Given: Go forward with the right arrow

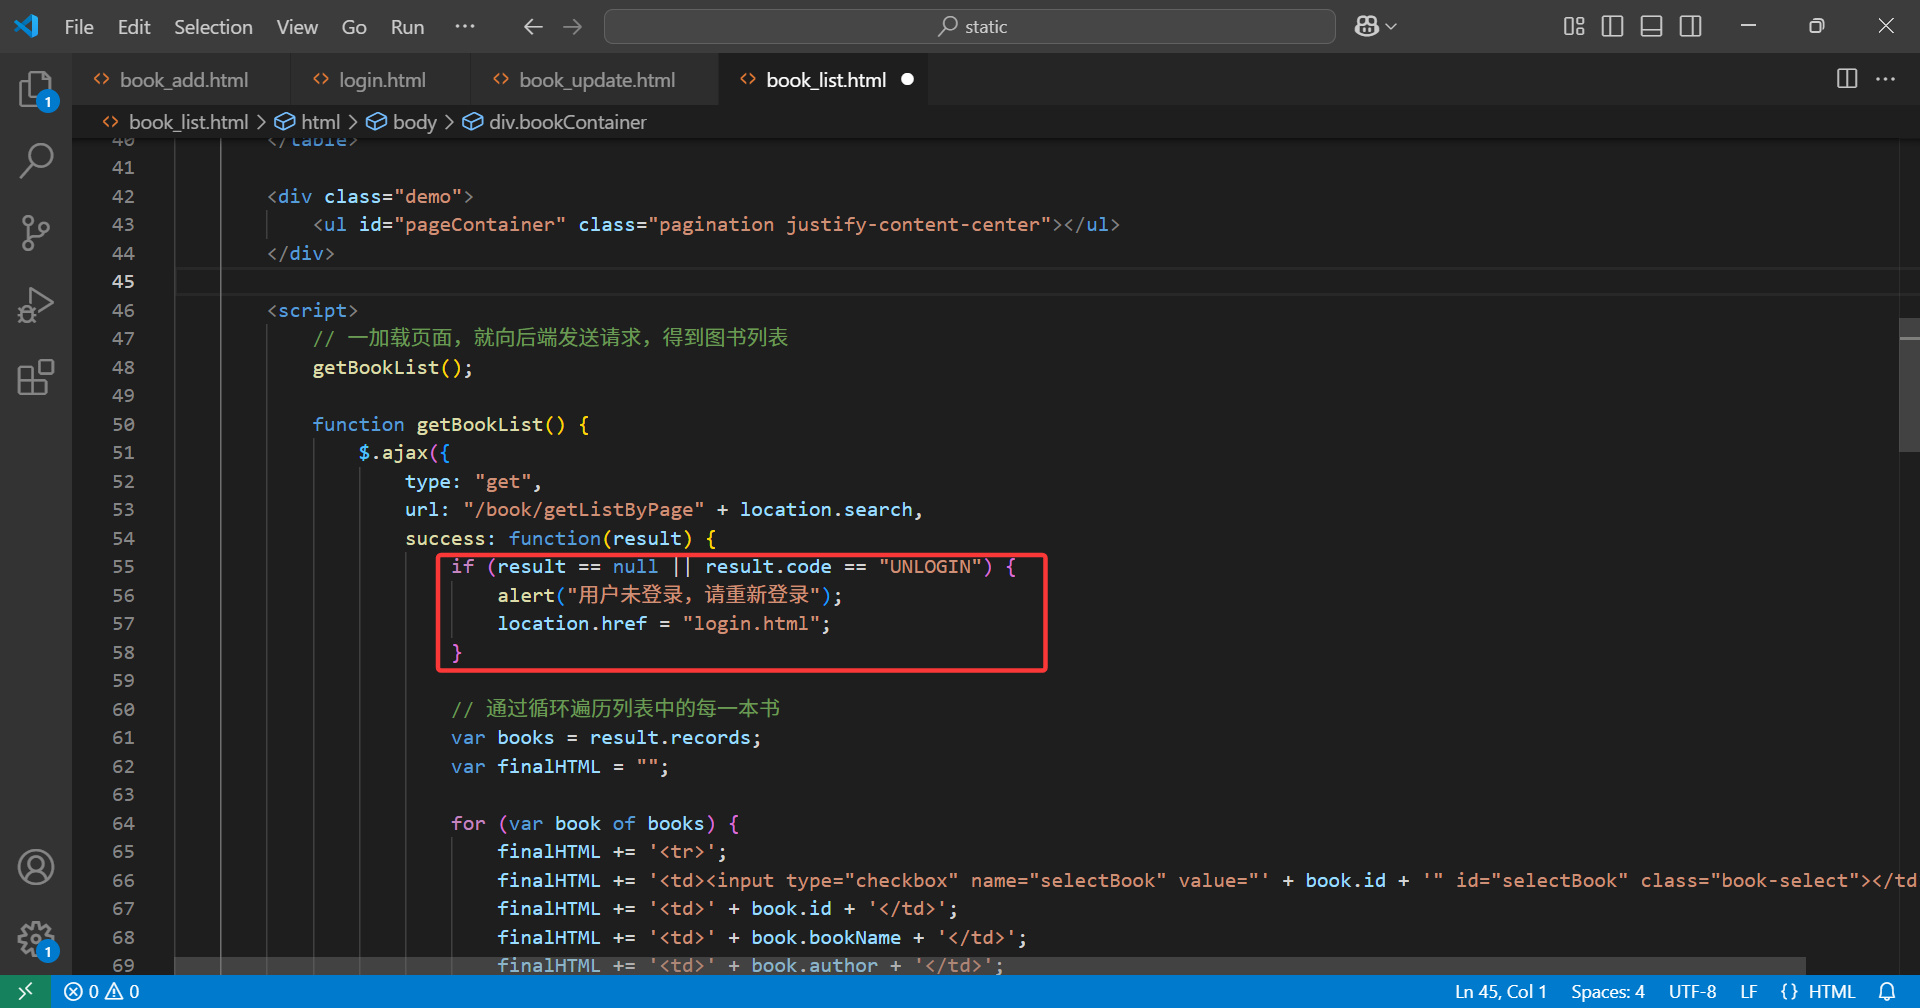Looking at the screenshot, I should 573,27.
